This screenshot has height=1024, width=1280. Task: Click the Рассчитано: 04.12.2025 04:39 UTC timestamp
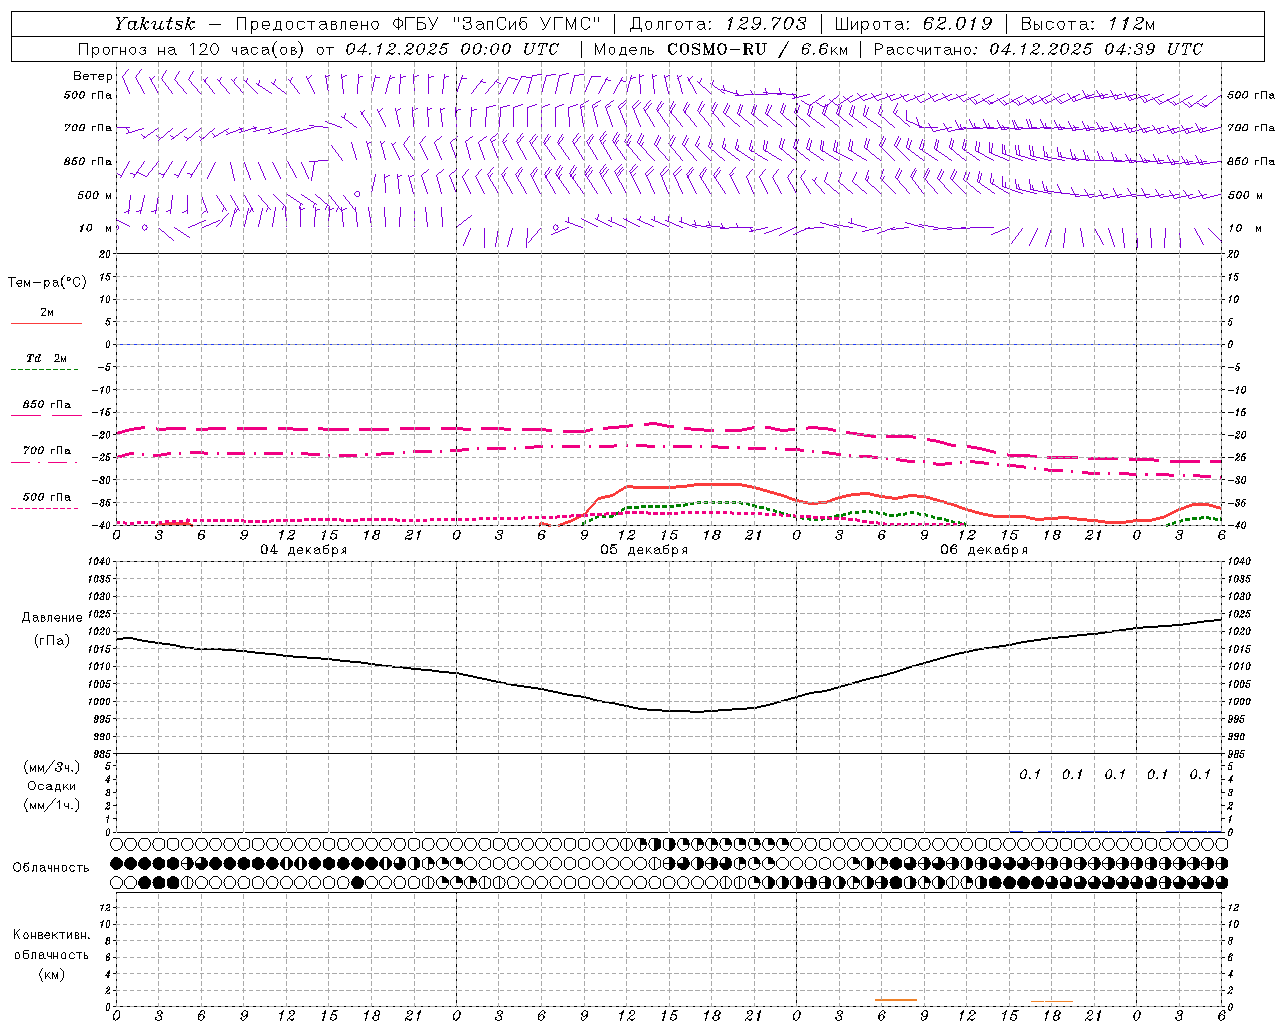(1038, 49)
